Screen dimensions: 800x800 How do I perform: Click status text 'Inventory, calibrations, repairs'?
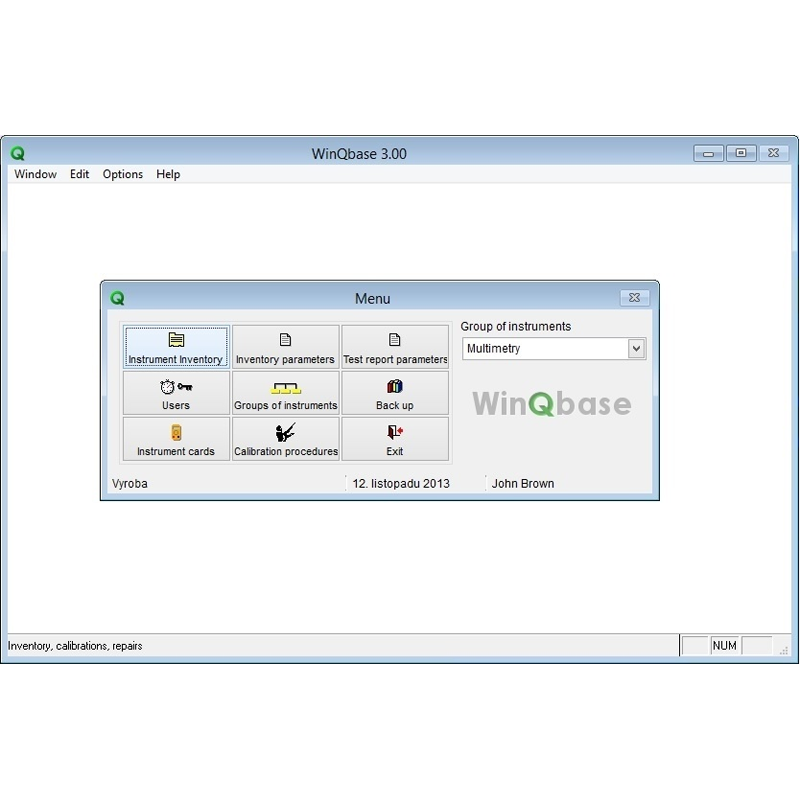(x=75, y=645)
